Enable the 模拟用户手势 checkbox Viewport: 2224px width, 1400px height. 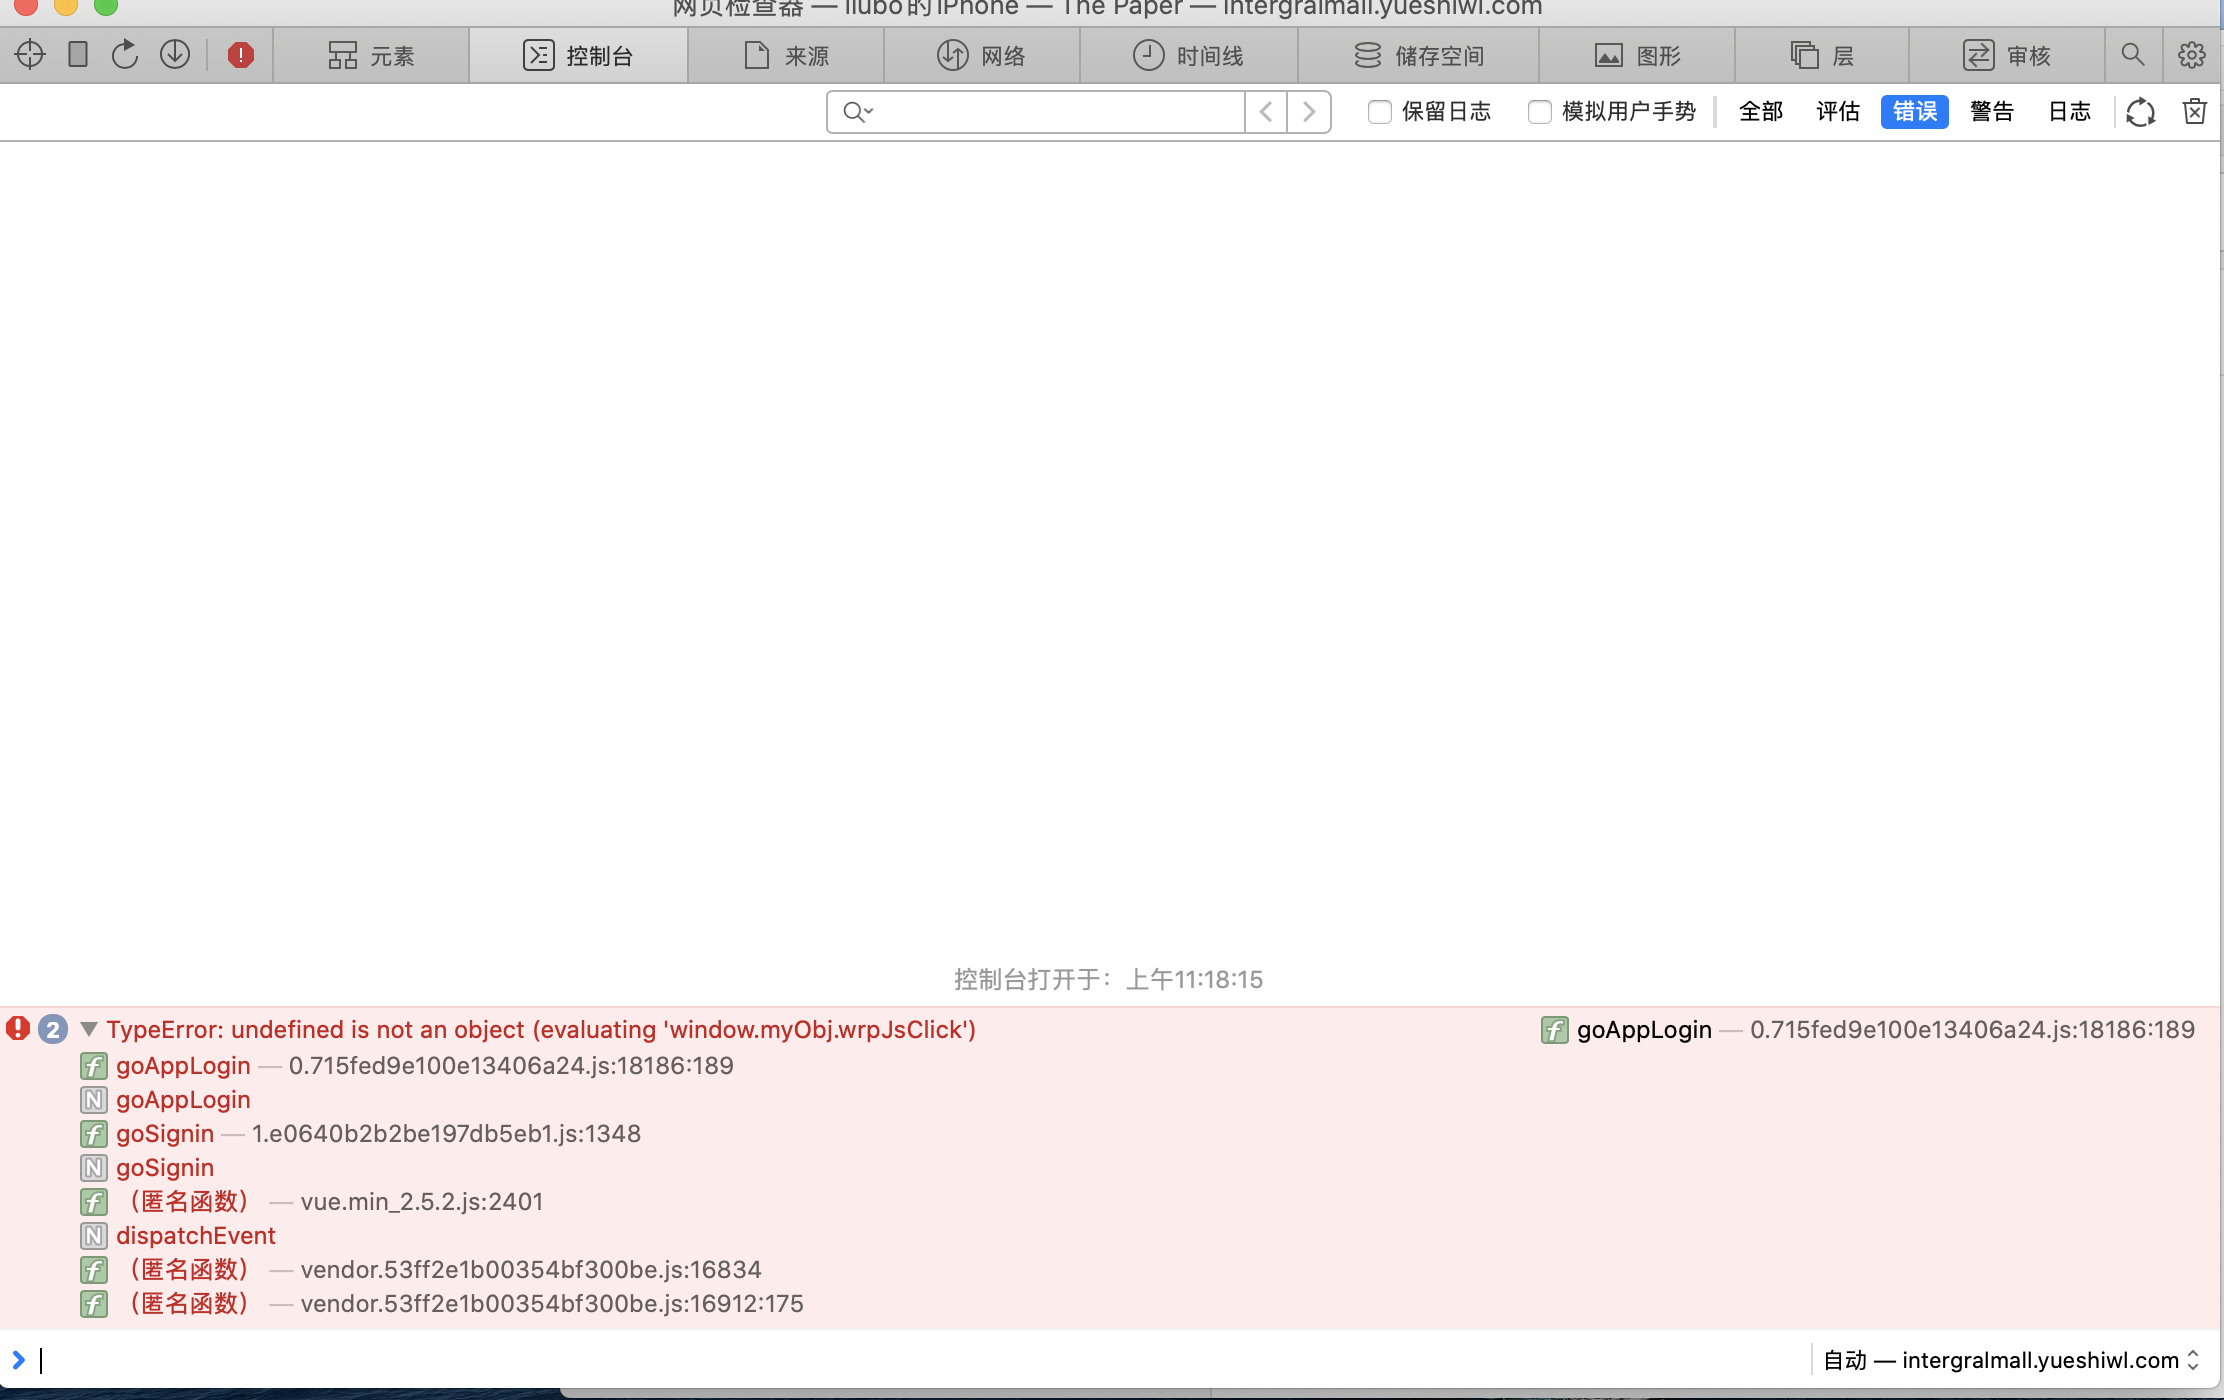1539,111
